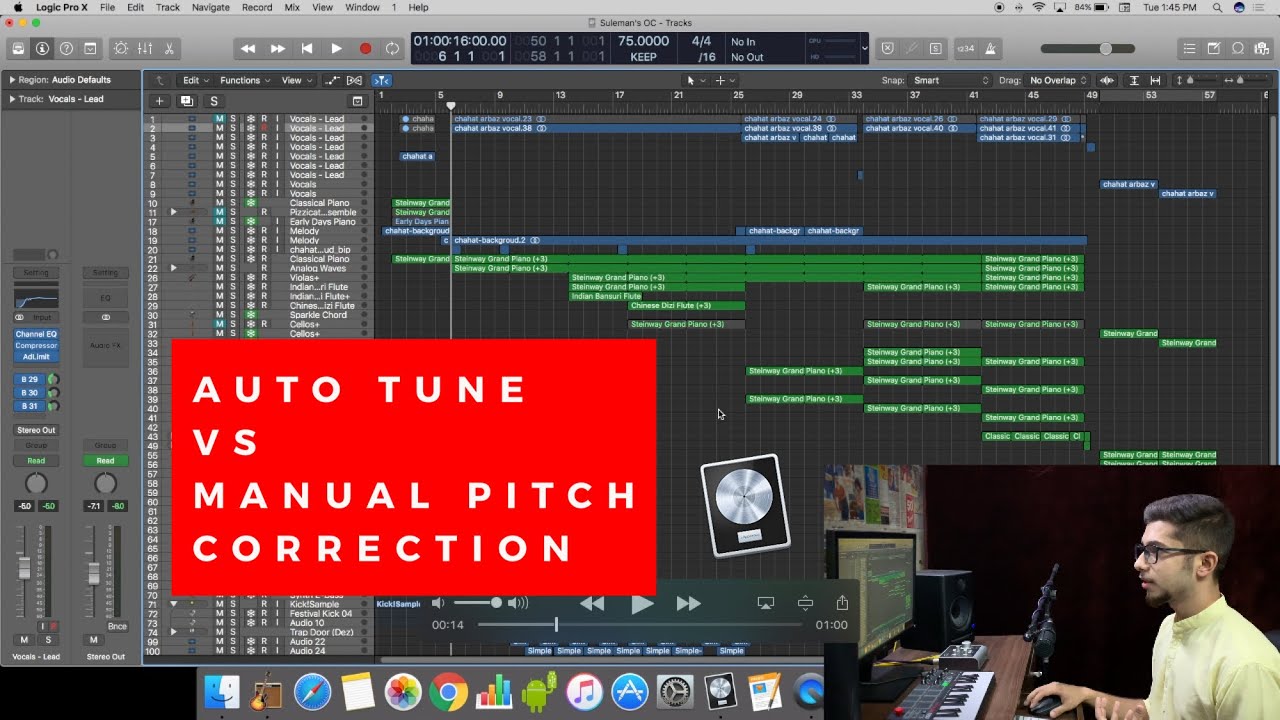This screenshot has height=720, width=1280.
Task: Click the B 29 send slot
Action: pyautogui.click(x=29, y=379)
